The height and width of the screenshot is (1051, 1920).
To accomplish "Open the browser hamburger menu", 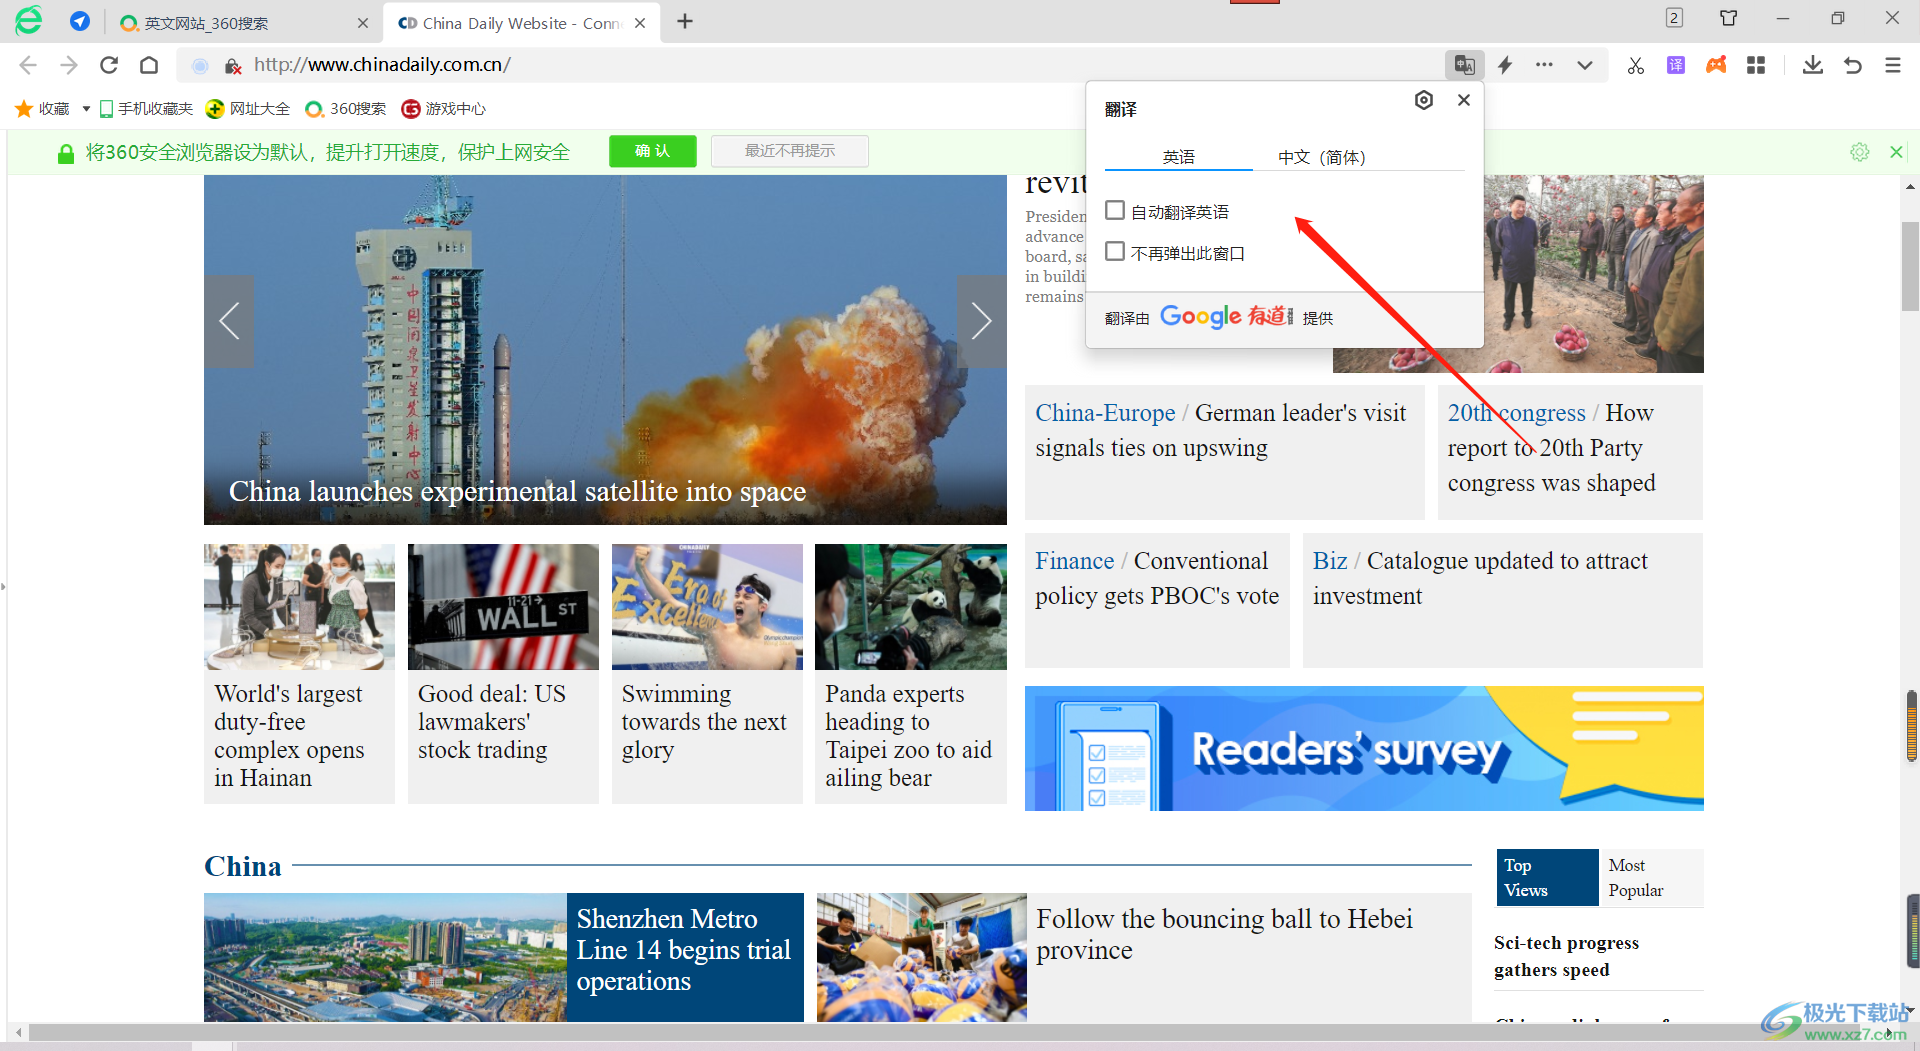I will click(x=1892, y=65).
